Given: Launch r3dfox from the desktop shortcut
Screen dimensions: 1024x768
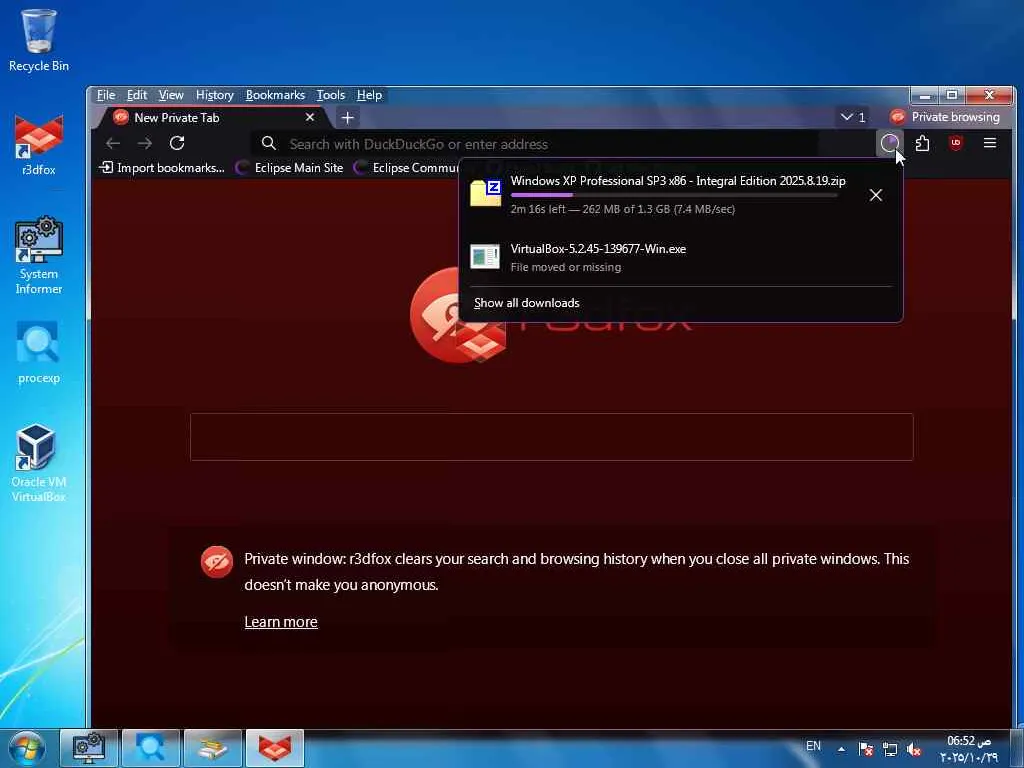Looking at the screenshot, I should point(39,145).
